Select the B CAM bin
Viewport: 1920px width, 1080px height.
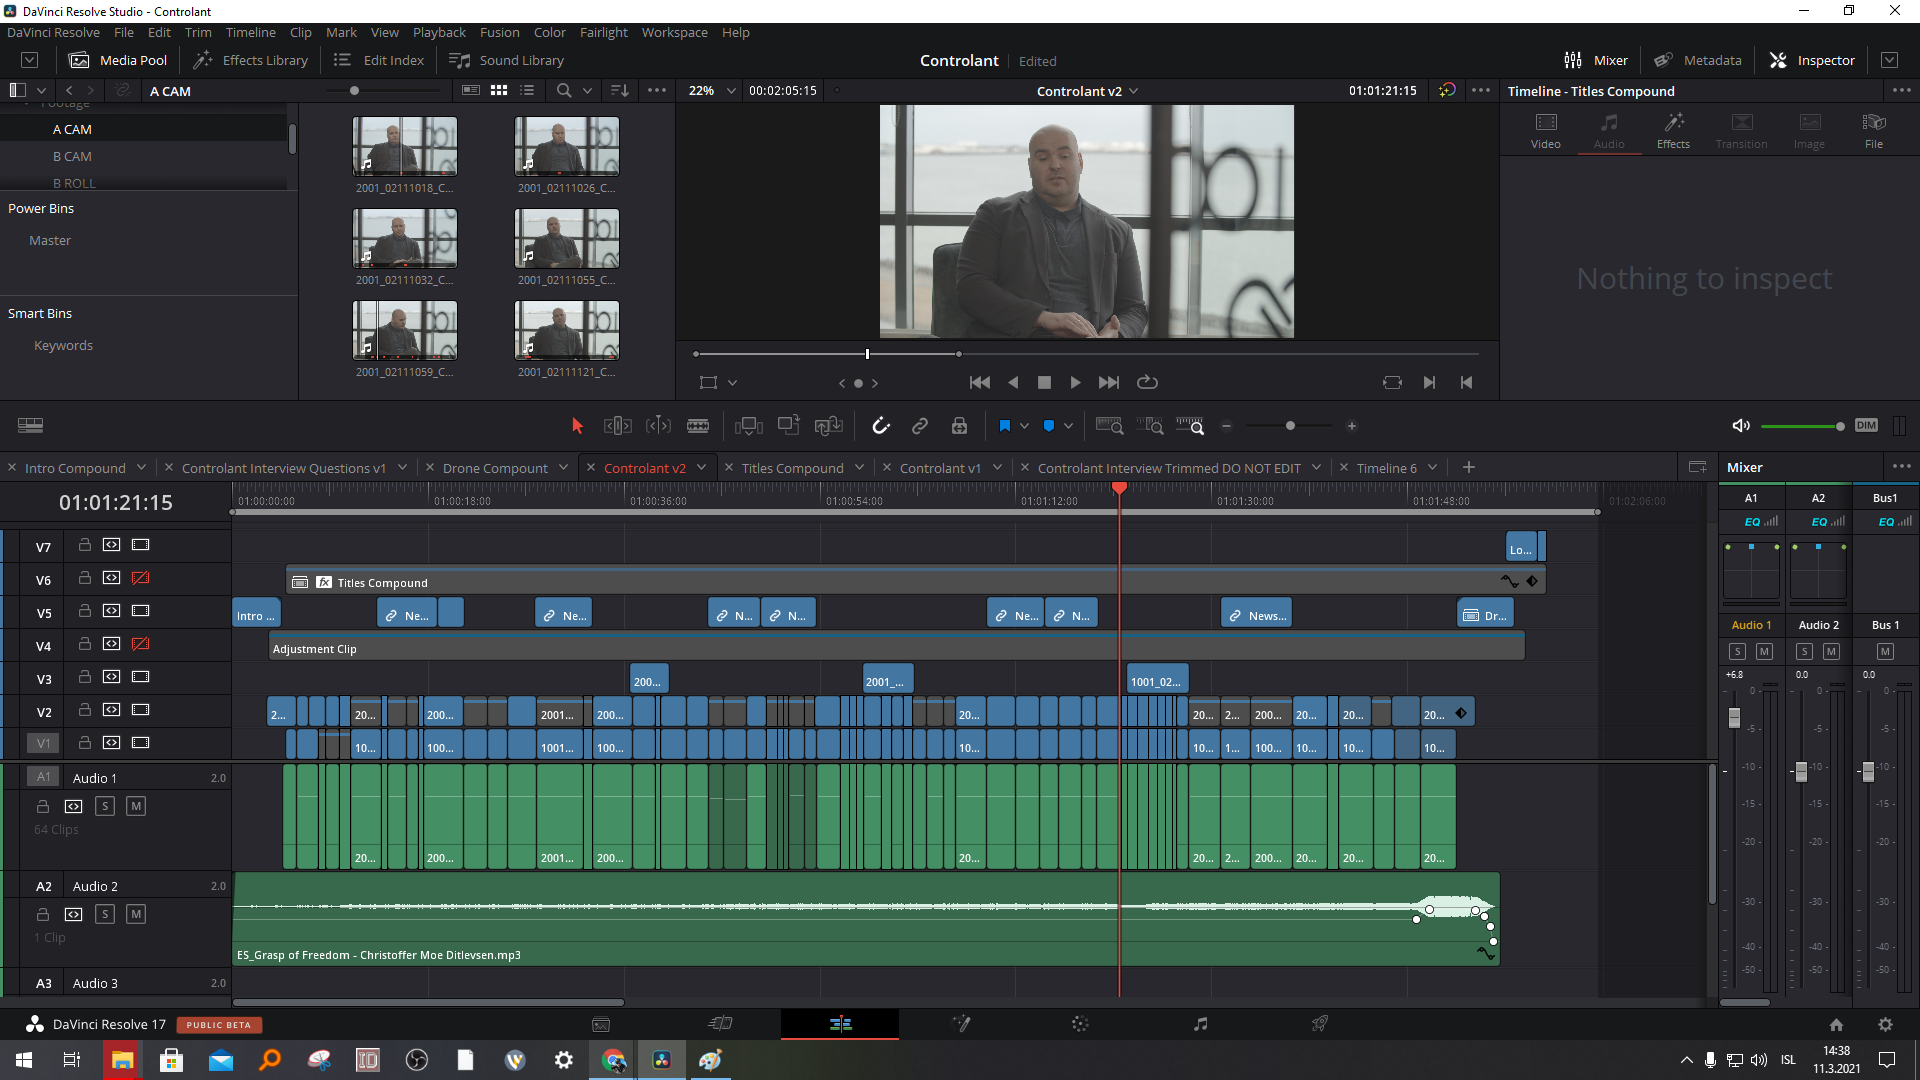[72, 157]
